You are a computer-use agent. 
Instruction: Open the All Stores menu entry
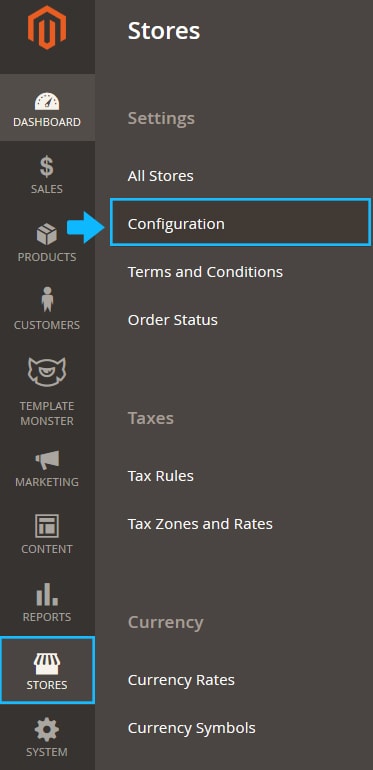click(160, 176)
